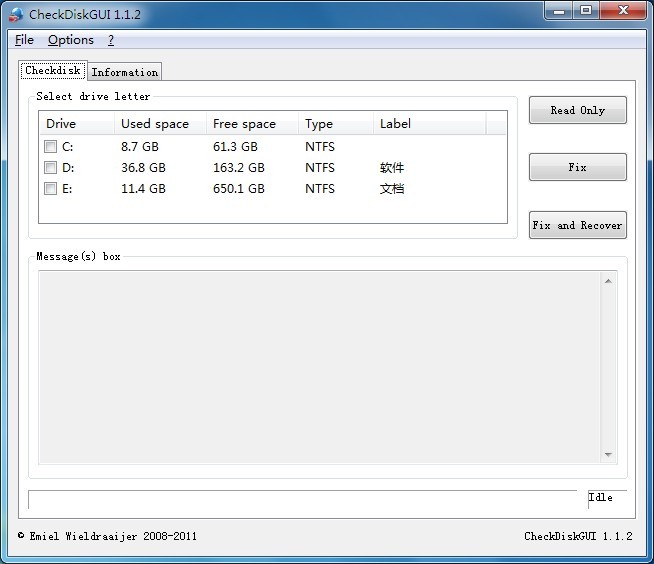The width and height of the screenshot is (654, 564).
Task: Select the Checkdisk tab
Action: (52, 71)
